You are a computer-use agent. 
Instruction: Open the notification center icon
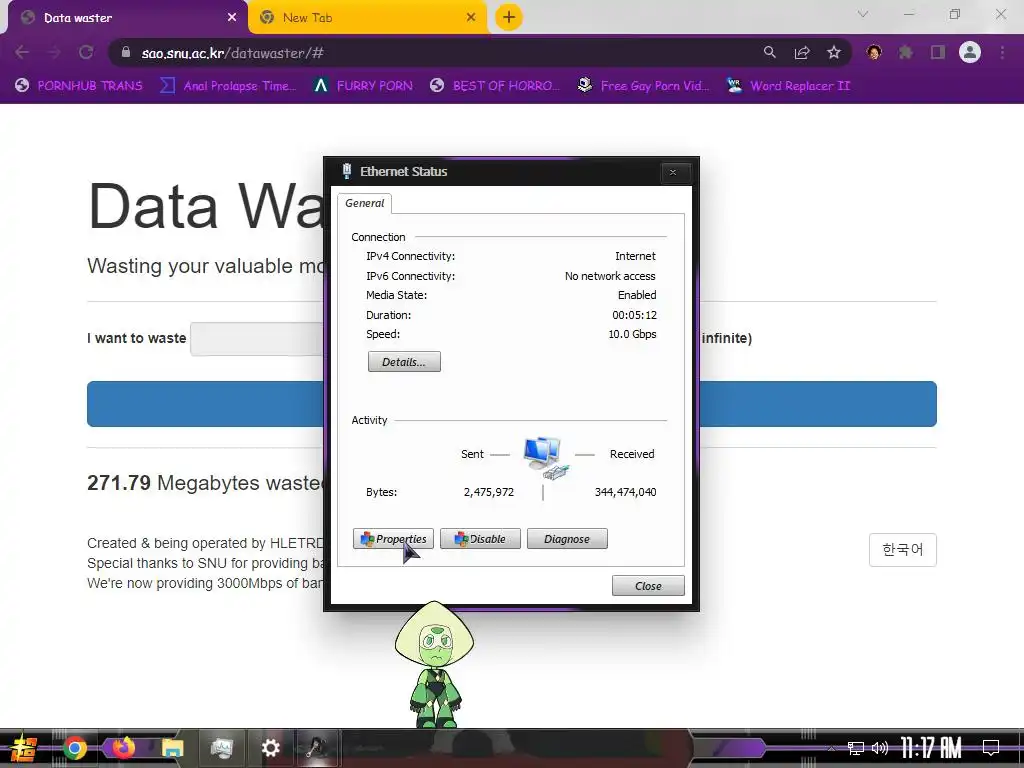tap(991, 748)
